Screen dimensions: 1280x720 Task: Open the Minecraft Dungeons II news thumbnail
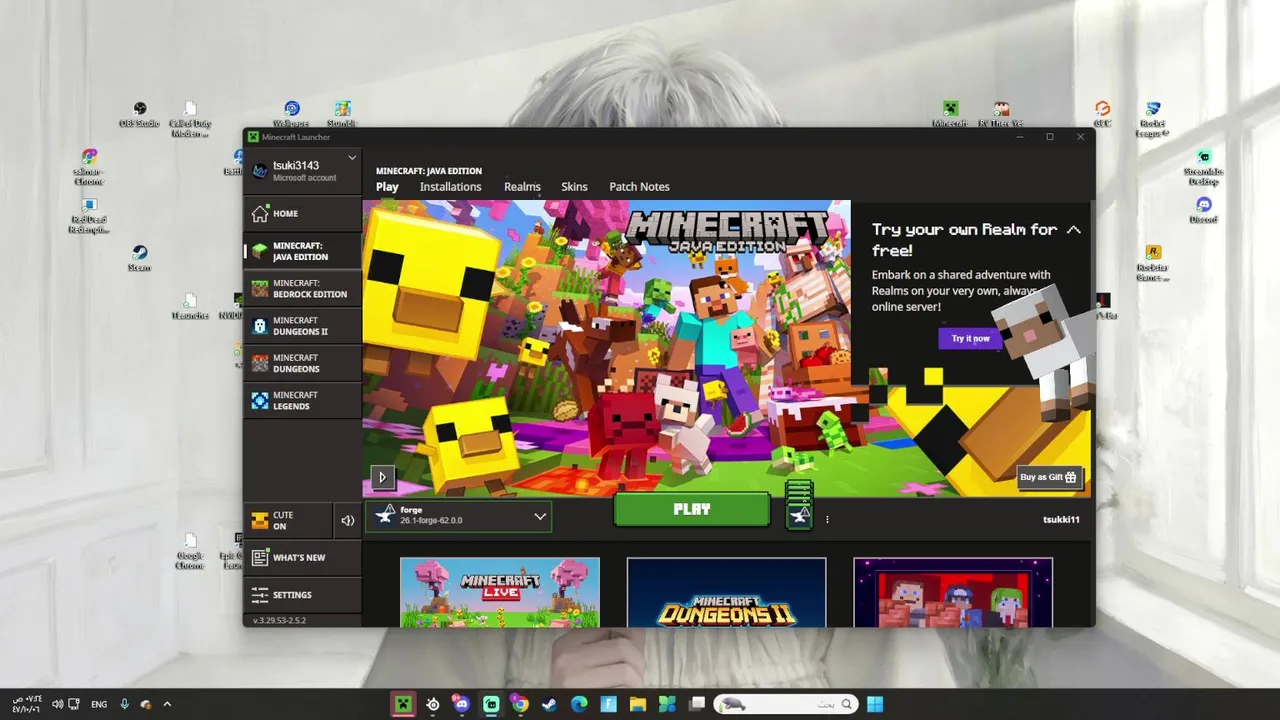pos(726,592)
